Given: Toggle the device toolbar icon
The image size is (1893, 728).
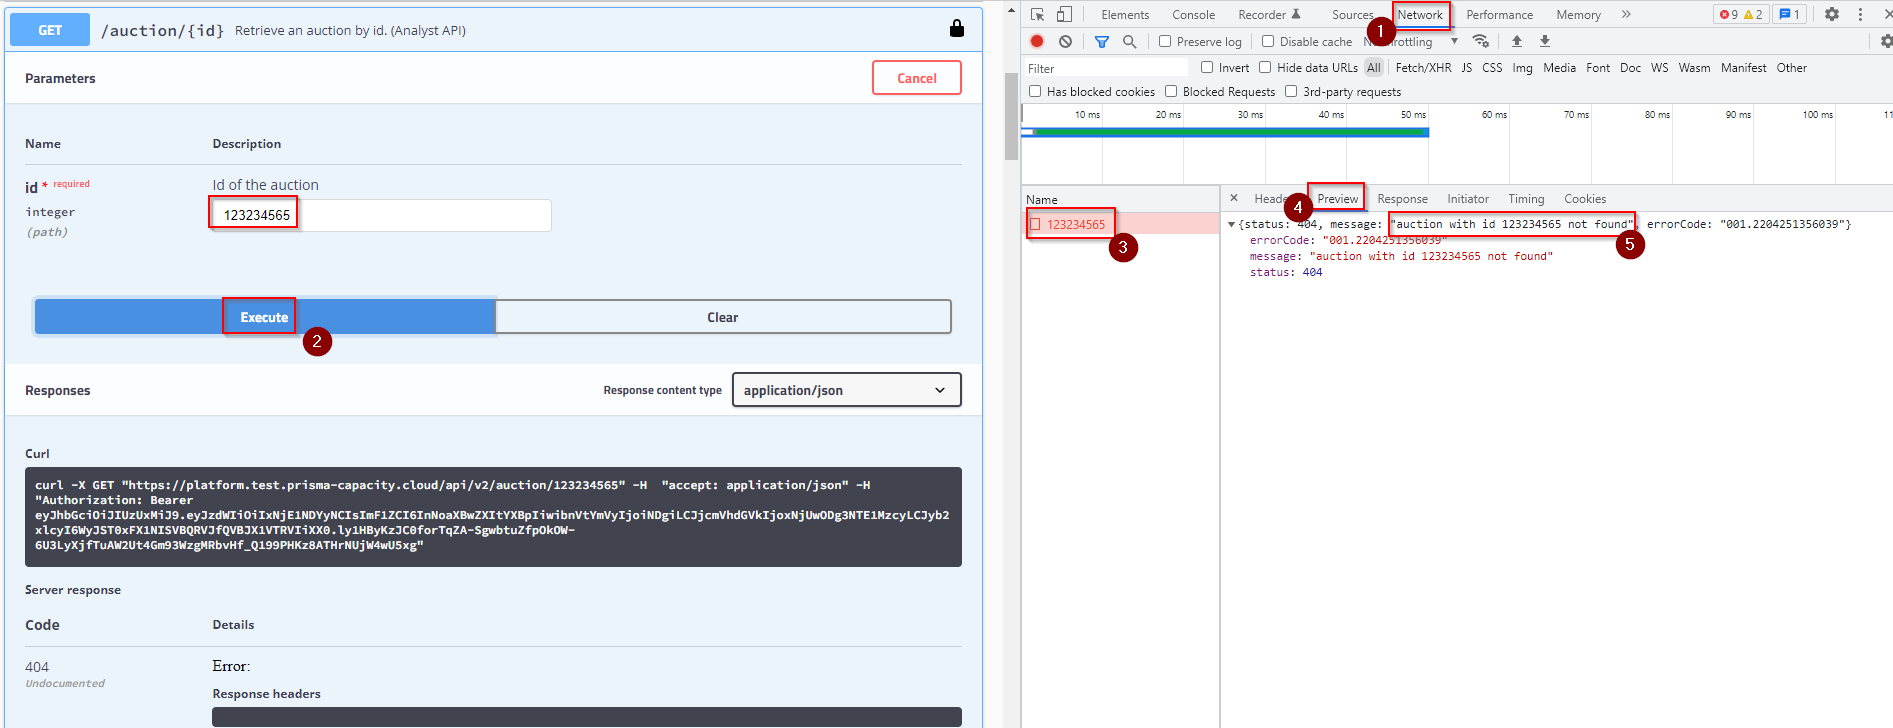Looking at the screenshot, I should [x=1064, y=14].
